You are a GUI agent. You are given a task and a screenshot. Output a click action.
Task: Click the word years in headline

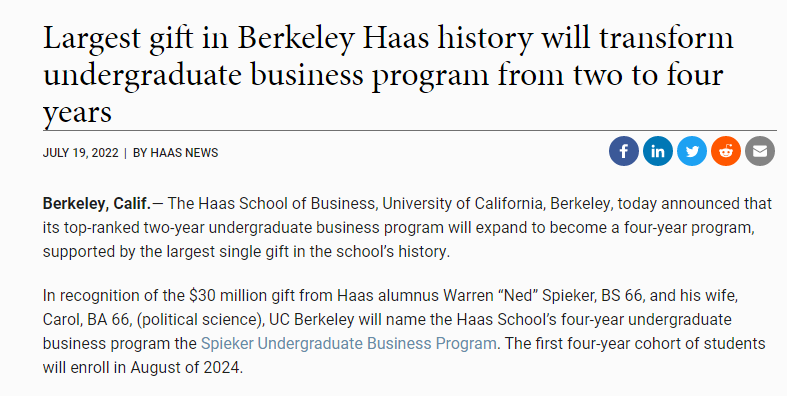coord(77,113)
